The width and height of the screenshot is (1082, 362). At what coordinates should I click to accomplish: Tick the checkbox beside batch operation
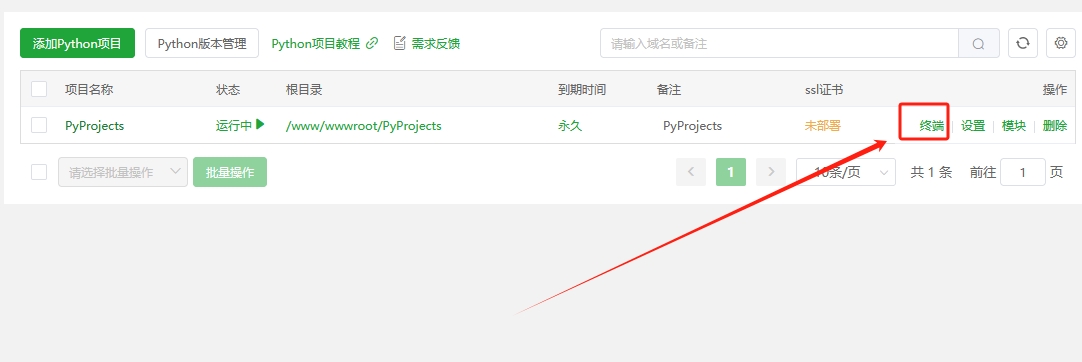(x=39, y=172)
